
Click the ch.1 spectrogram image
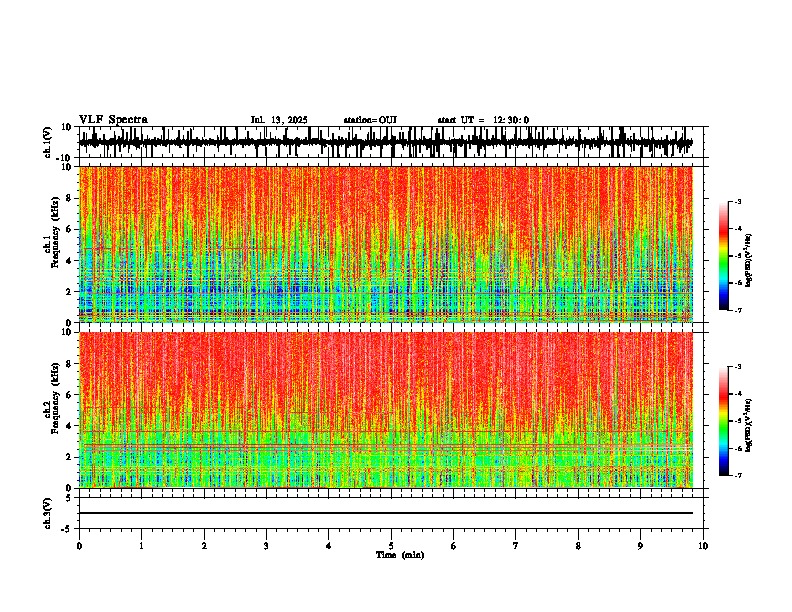(x=386, y=244)
